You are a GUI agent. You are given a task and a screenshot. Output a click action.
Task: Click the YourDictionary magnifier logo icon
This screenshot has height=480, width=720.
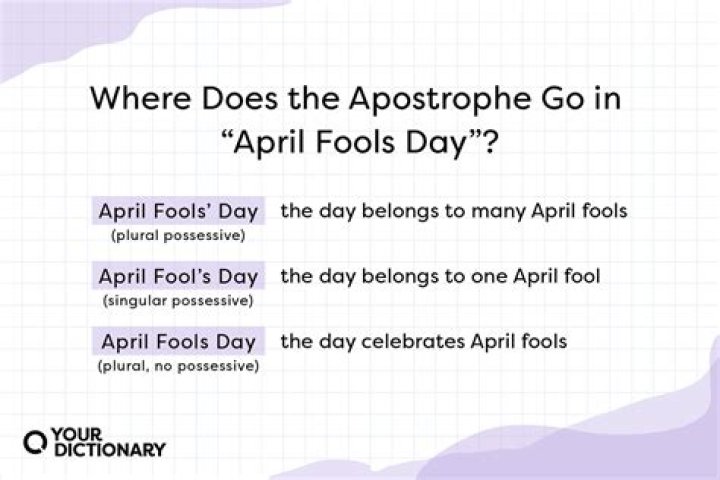35,441
